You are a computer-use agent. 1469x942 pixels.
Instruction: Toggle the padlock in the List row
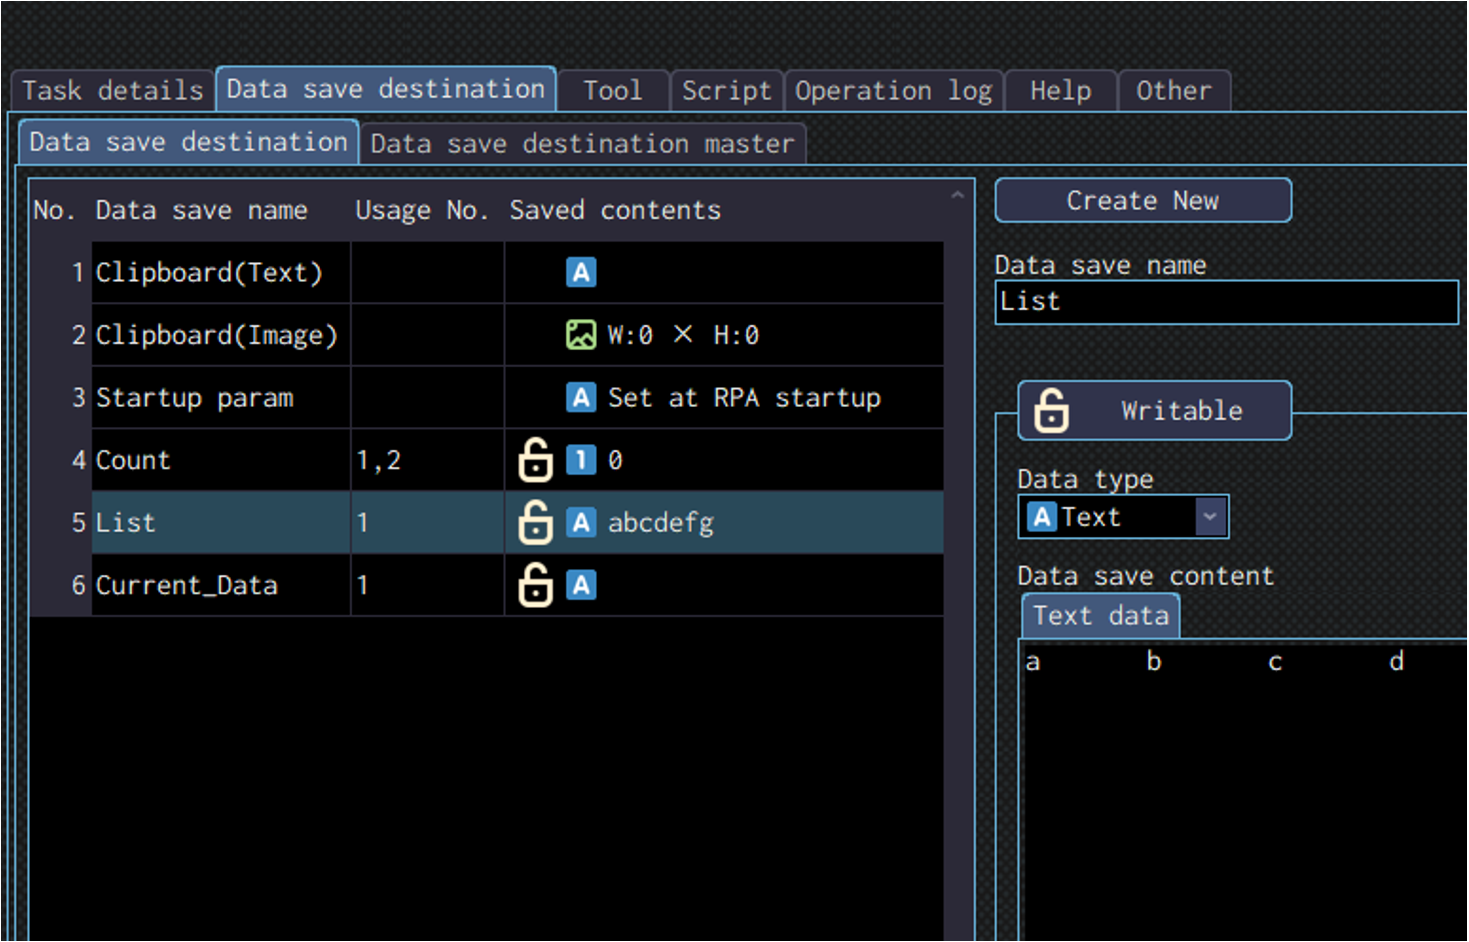pyautogui.click(x=536, y=522)
